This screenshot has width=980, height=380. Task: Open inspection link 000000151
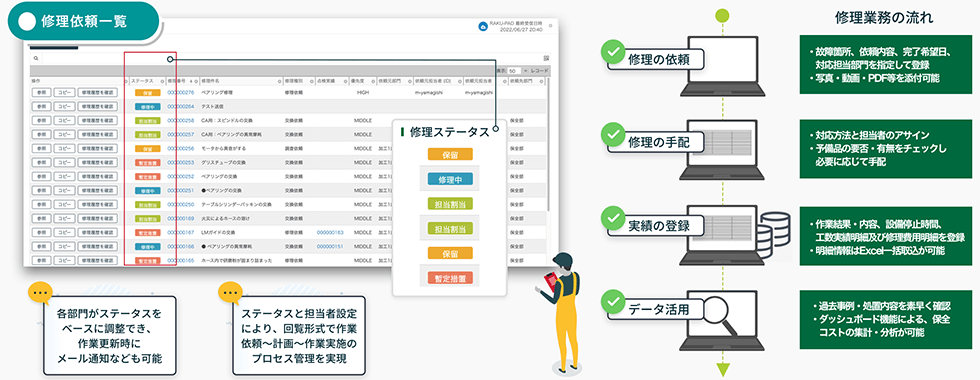330,247
